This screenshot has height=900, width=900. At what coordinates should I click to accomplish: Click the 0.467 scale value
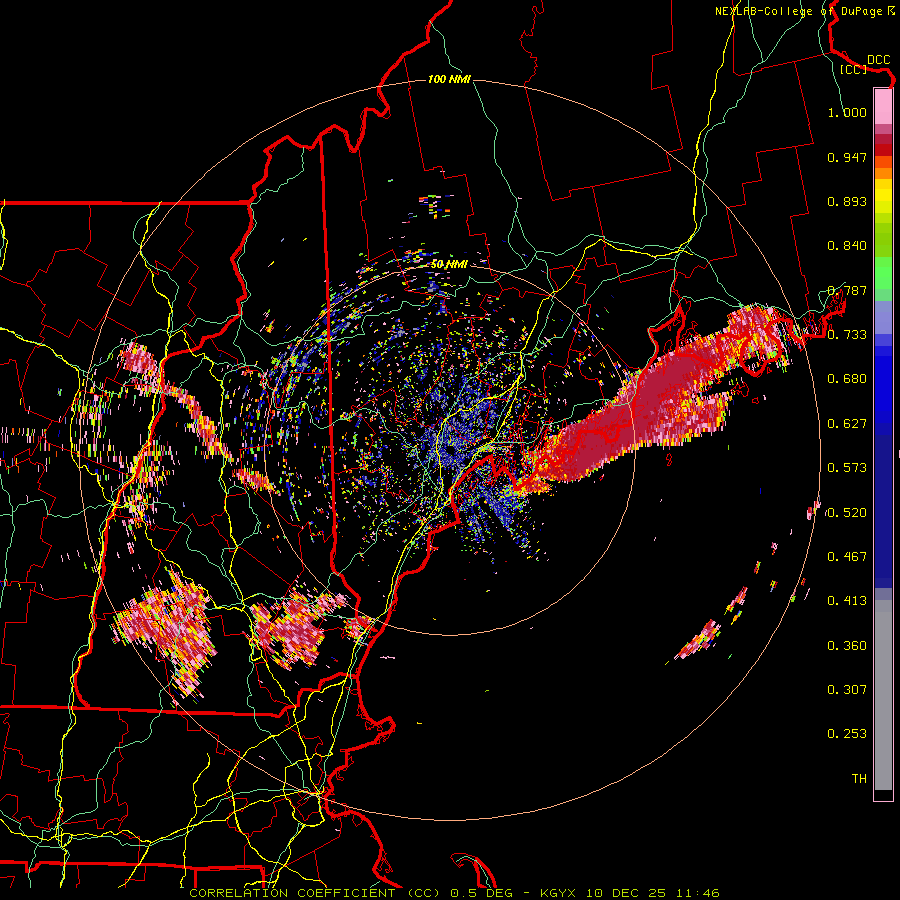pyautogui.click(x=847, y=557)
